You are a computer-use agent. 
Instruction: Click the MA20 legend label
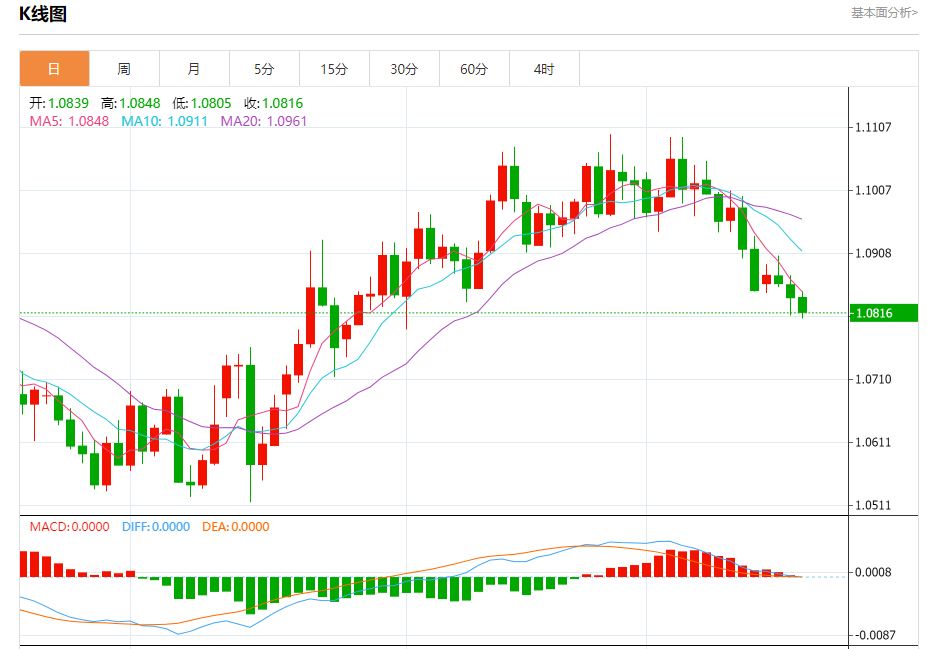[264, 121]
